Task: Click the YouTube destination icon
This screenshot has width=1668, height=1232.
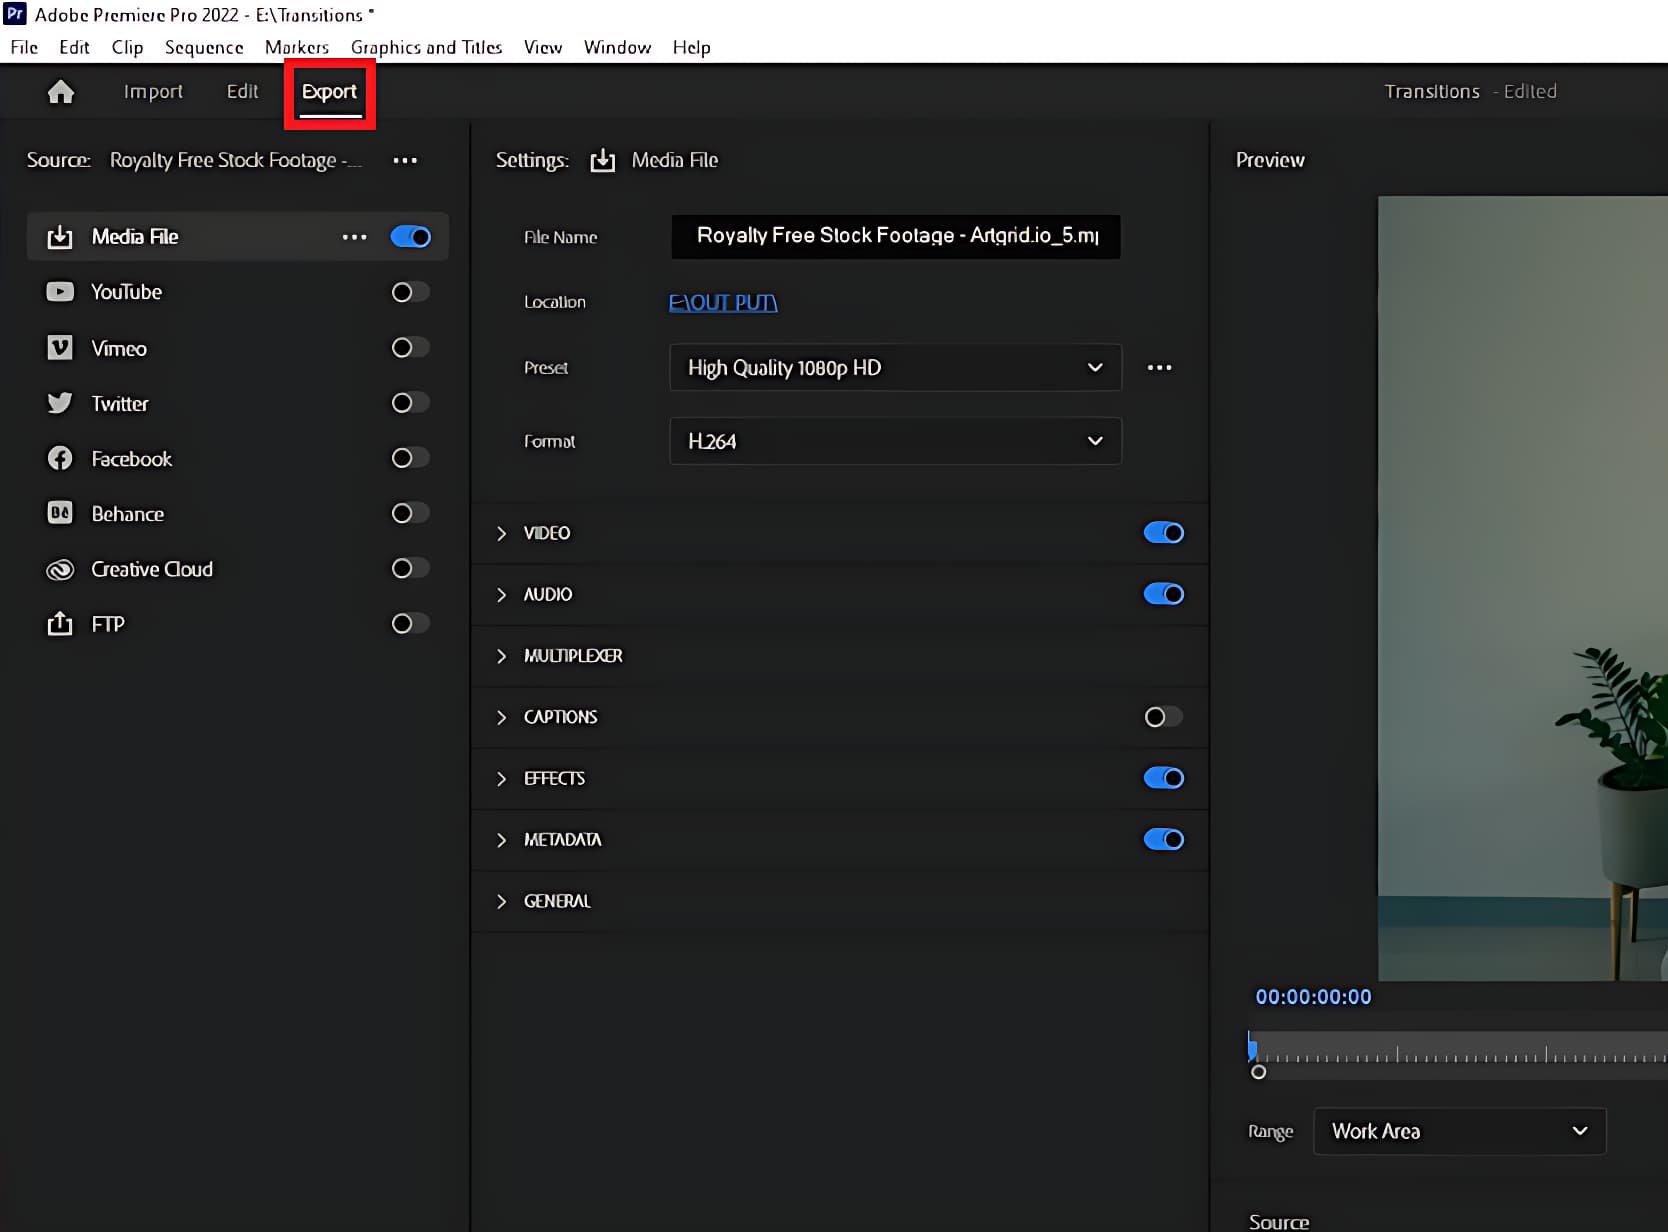Action: (60, 292)
